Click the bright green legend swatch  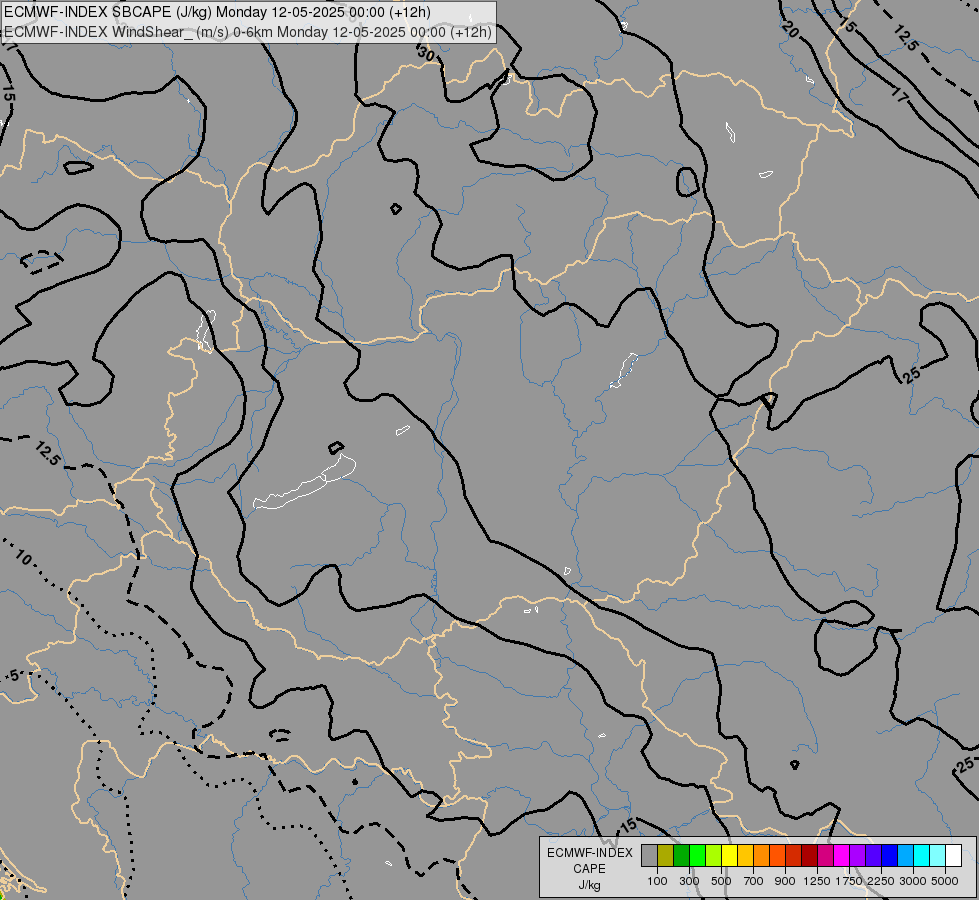[x=697, y=856]
